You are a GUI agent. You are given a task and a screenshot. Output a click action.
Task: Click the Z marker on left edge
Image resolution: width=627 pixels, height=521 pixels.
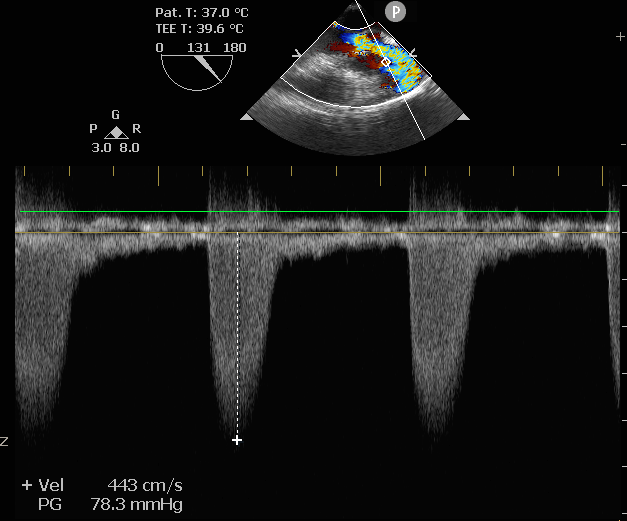pos(5,441)
